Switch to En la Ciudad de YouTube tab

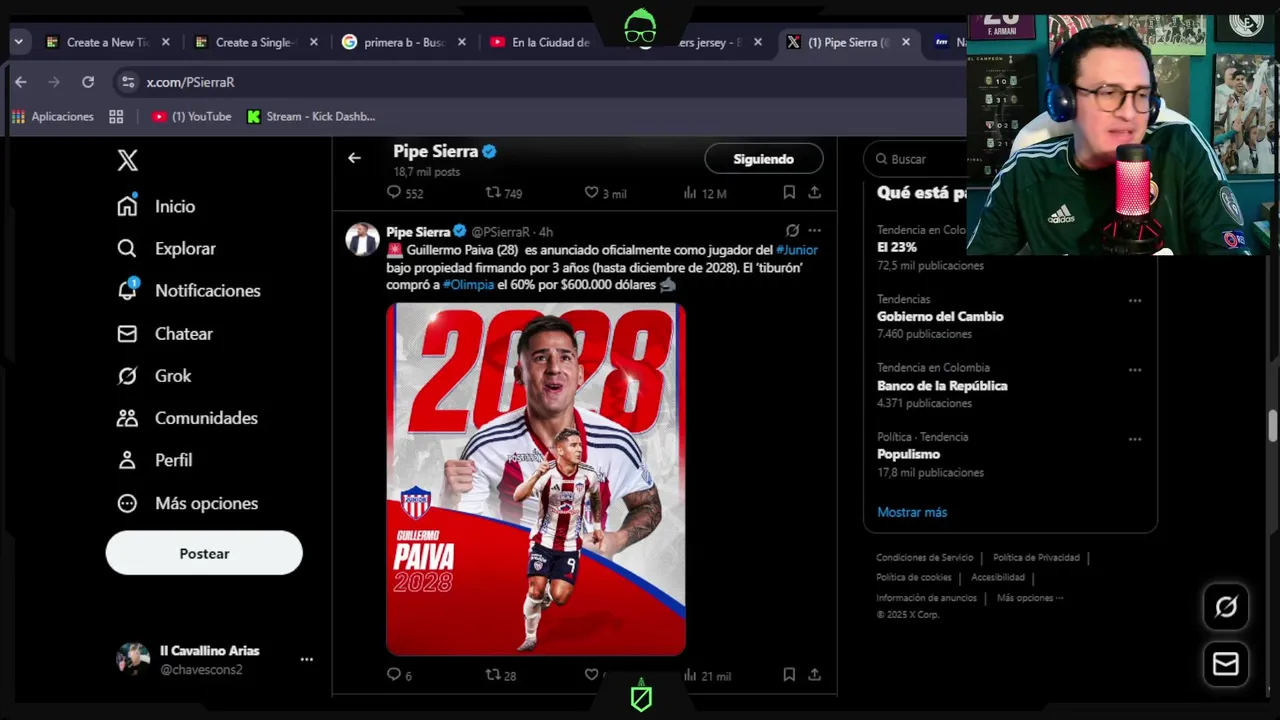[550, 42]
